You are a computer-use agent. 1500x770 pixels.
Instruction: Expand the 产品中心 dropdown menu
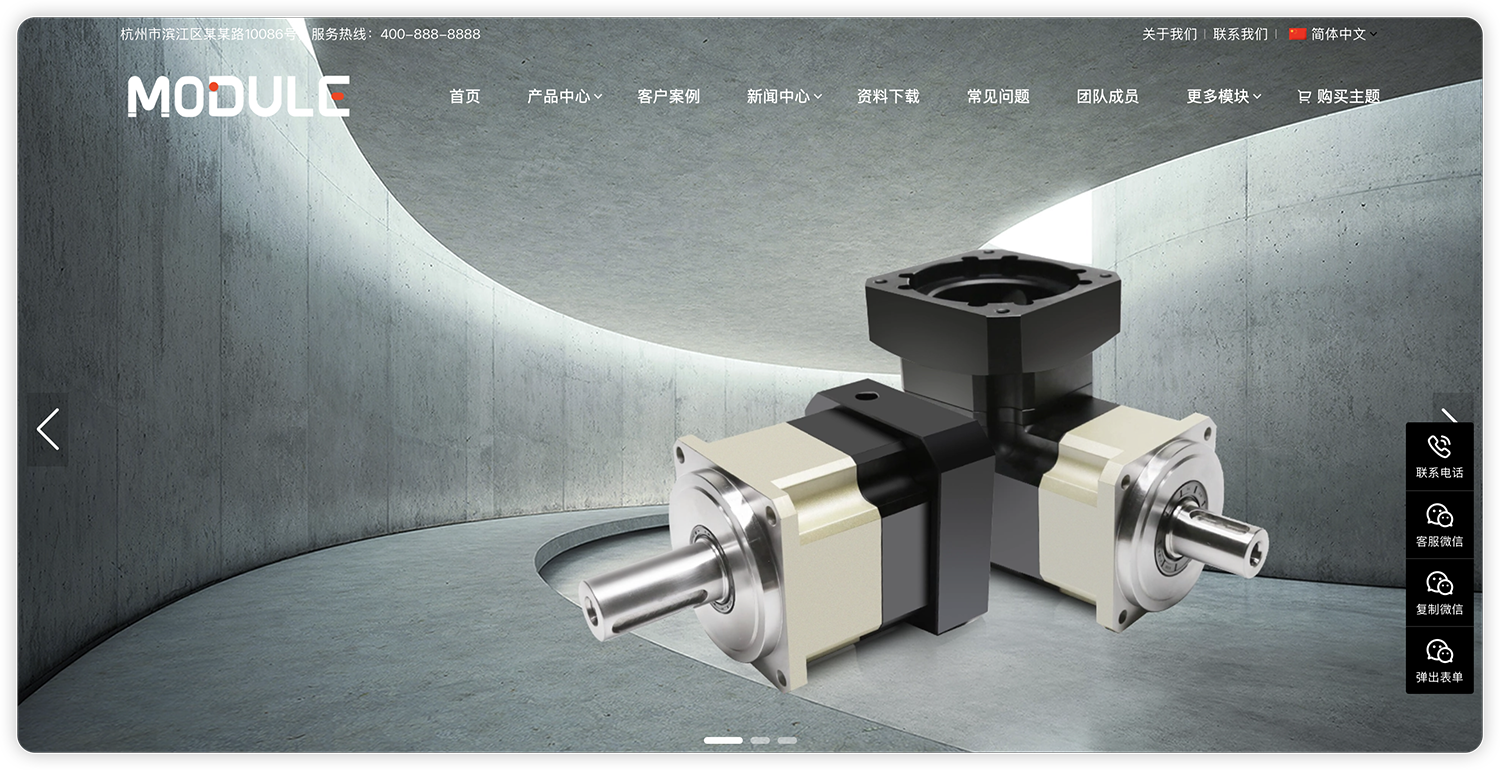[564, 97]
